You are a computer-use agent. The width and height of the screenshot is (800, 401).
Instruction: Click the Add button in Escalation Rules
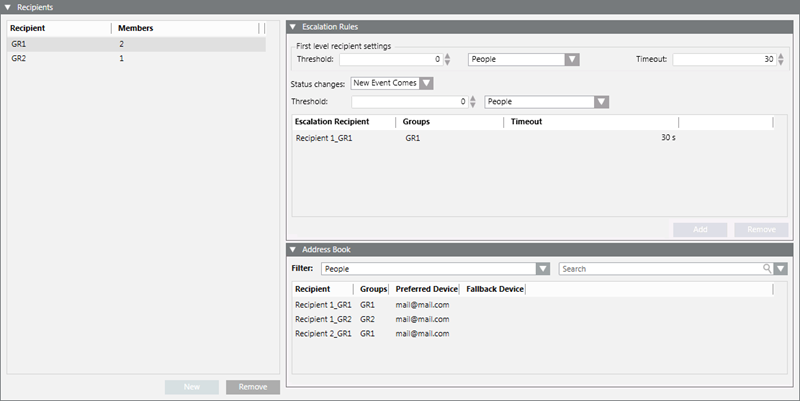point(700,229)
